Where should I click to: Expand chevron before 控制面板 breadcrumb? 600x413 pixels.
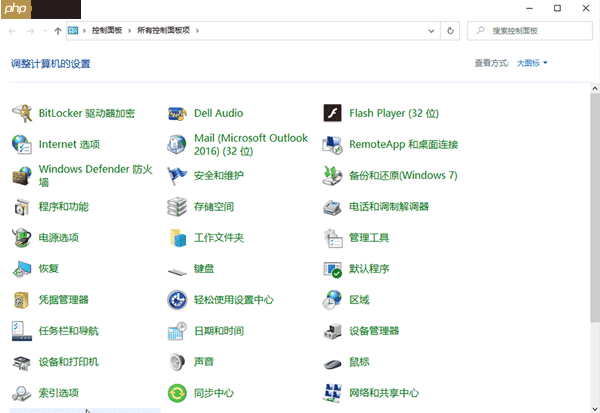(x=84, y=31)
